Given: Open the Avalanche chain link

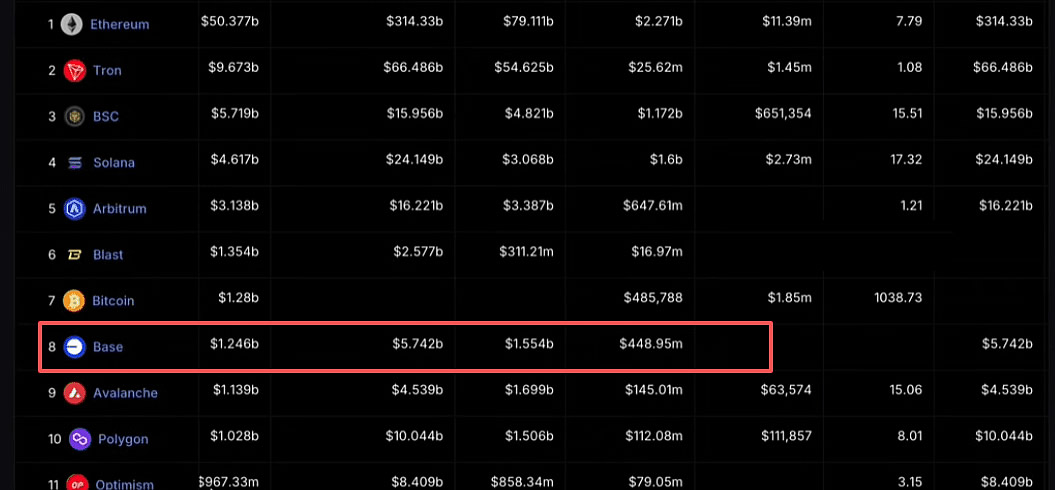Looking at the screenshot, I should tap(125, 393).
